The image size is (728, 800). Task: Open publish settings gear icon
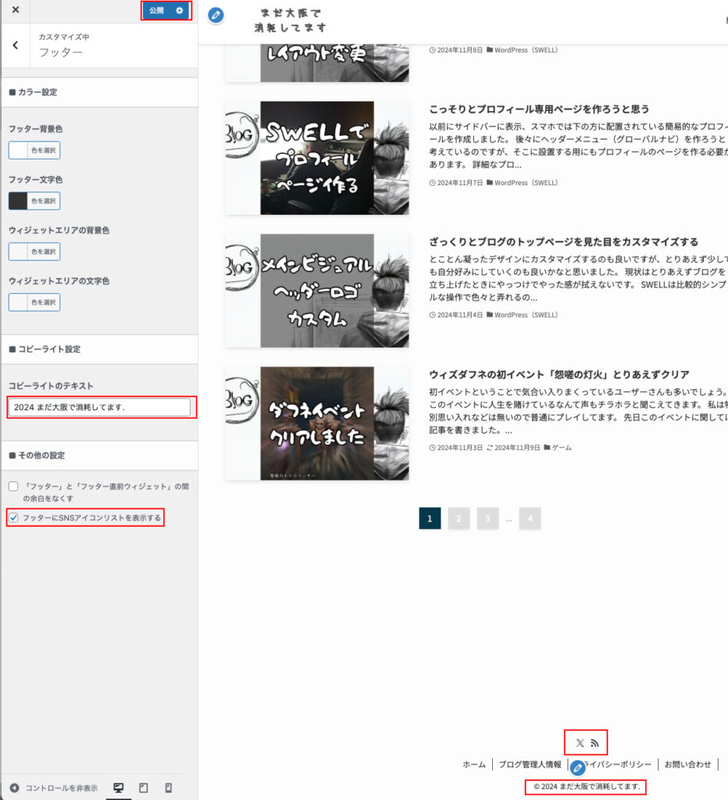(x=180, y=10)
